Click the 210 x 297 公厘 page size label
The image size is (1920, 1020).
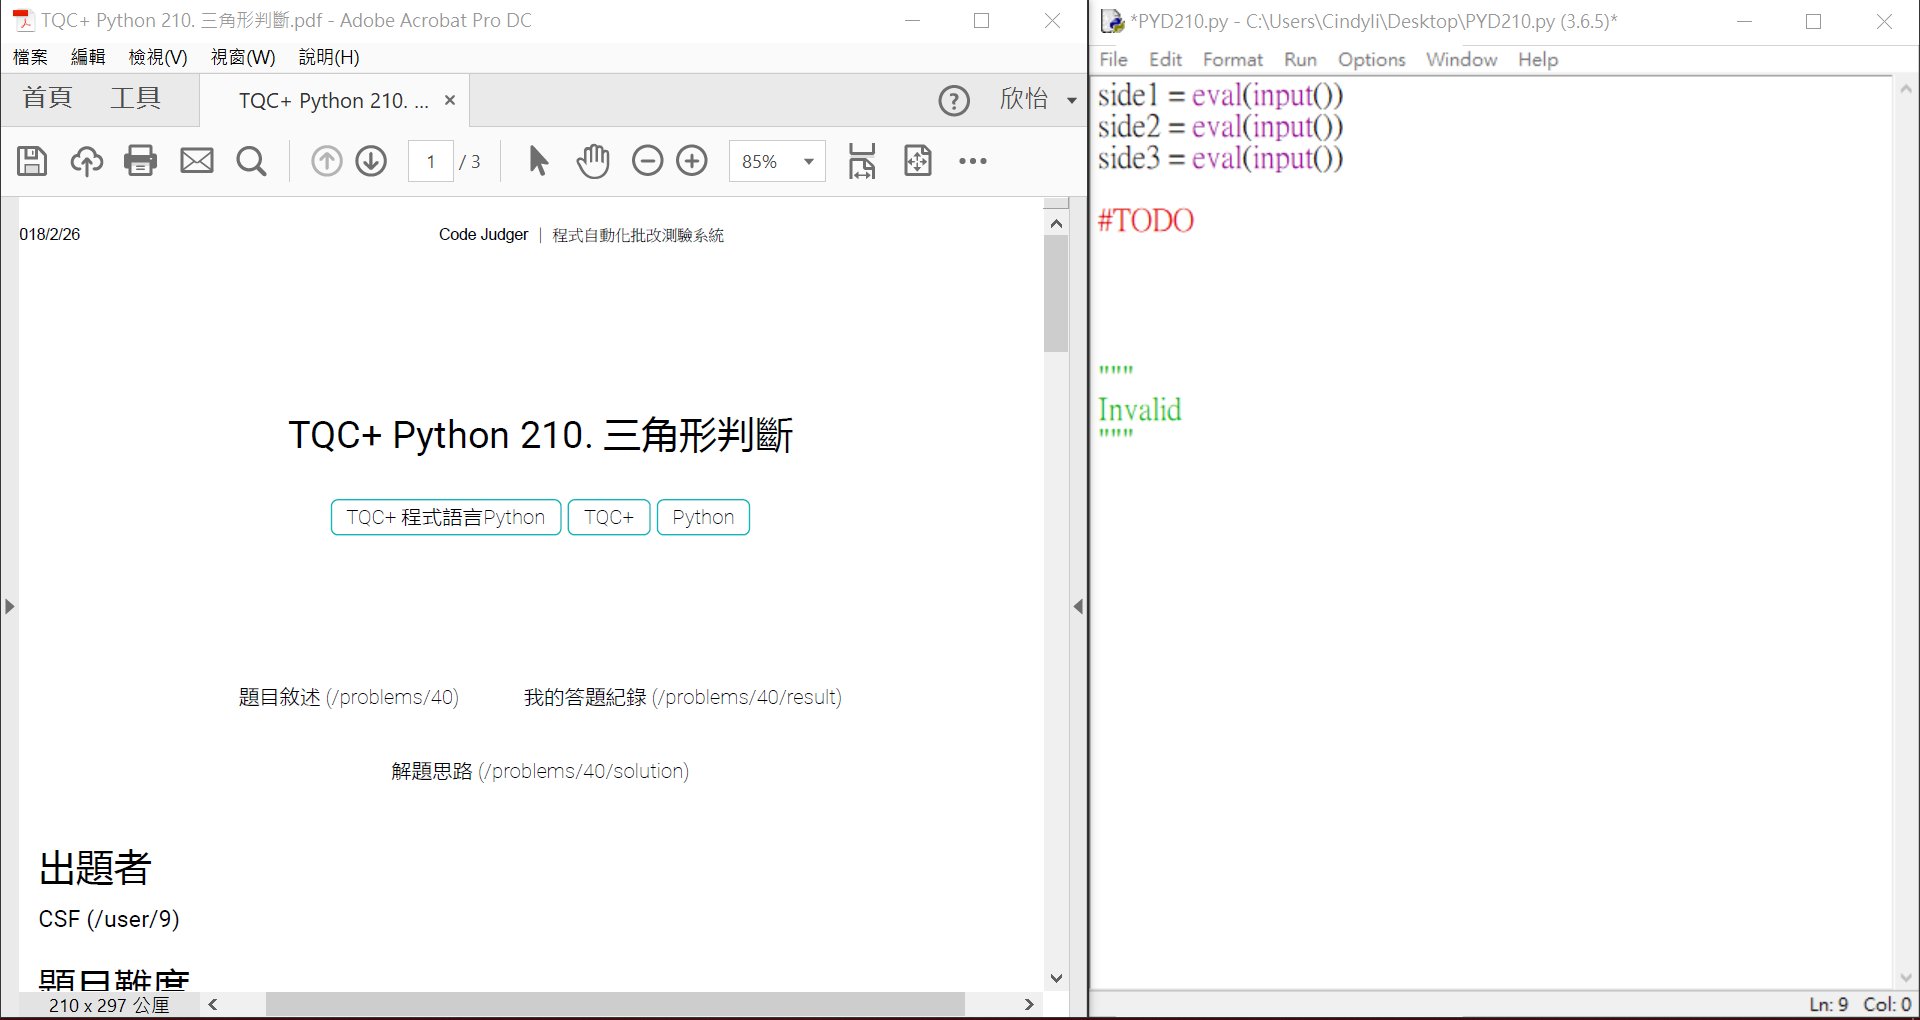point(109,1005)
